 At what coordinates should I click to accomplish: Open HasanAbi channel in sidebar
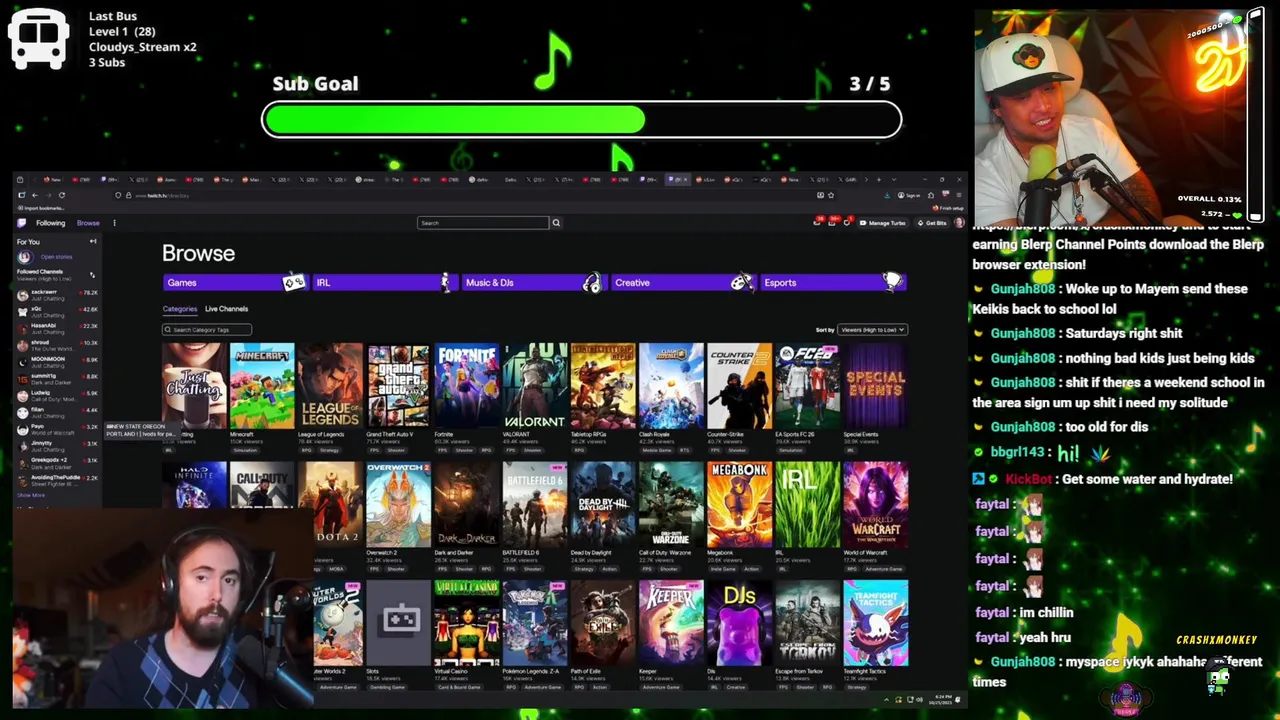click(x=58, y=329)
